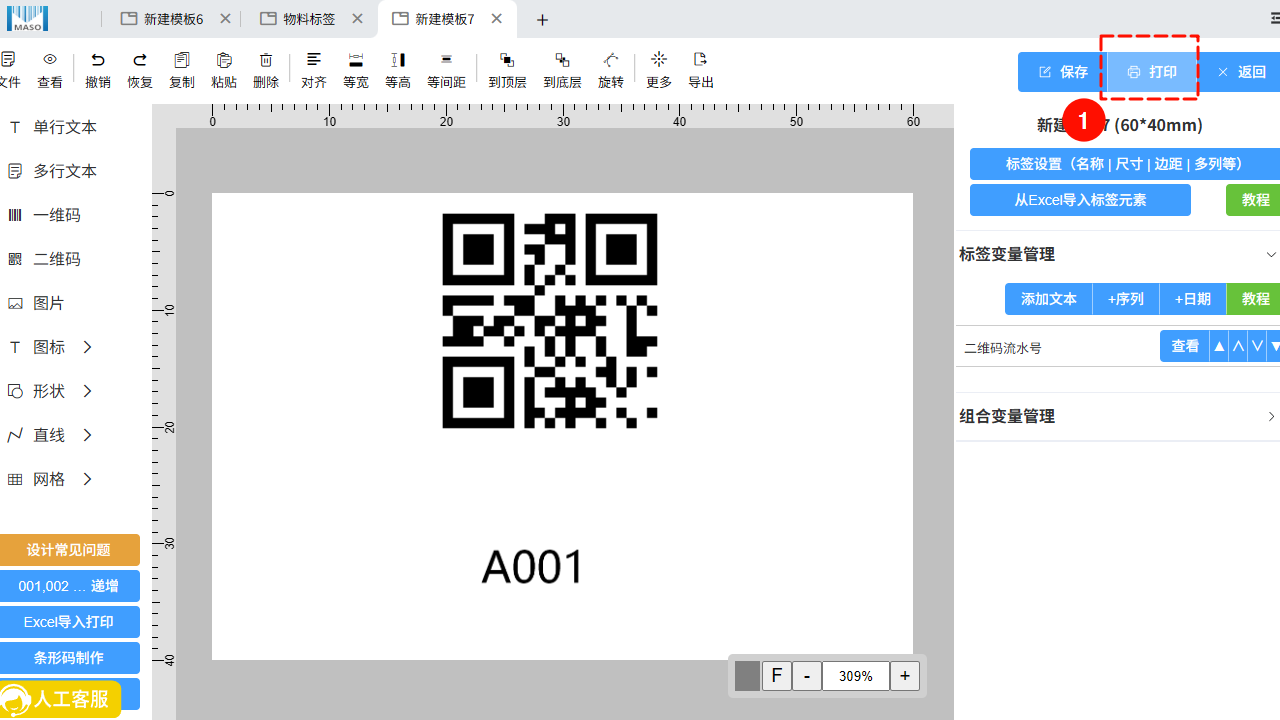Insert a 二维码 QR code element

(44, 259)
